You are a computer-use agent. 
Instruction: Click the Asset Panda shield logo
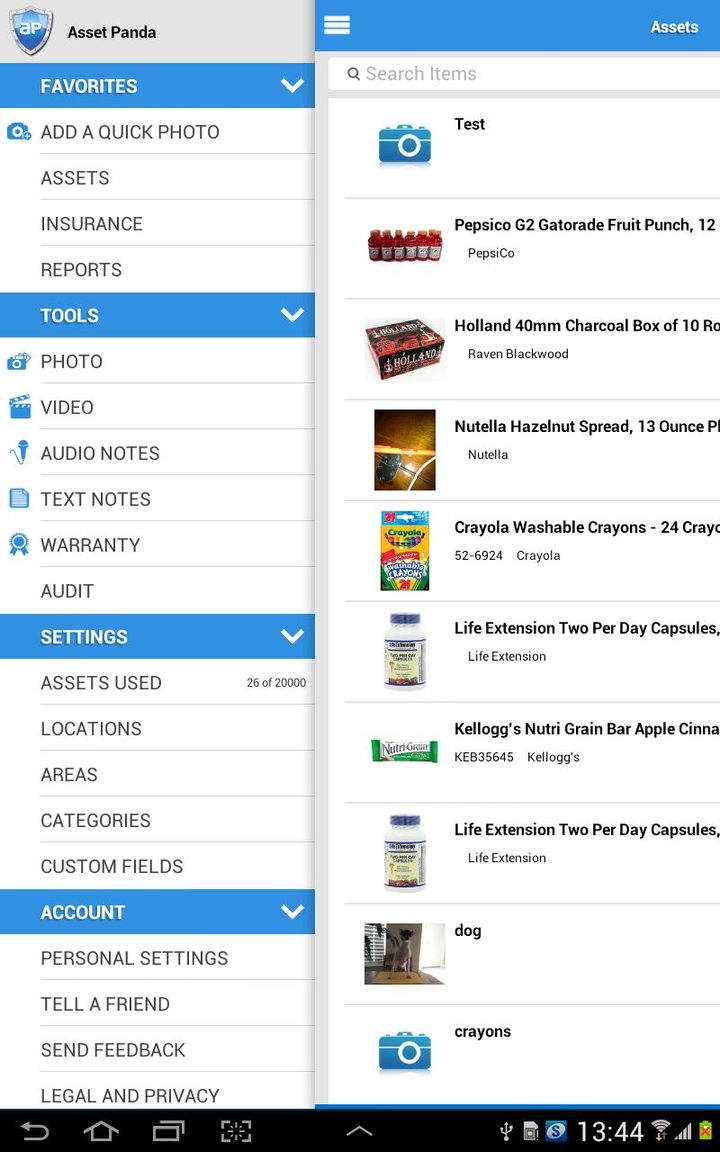click(29, 29)
